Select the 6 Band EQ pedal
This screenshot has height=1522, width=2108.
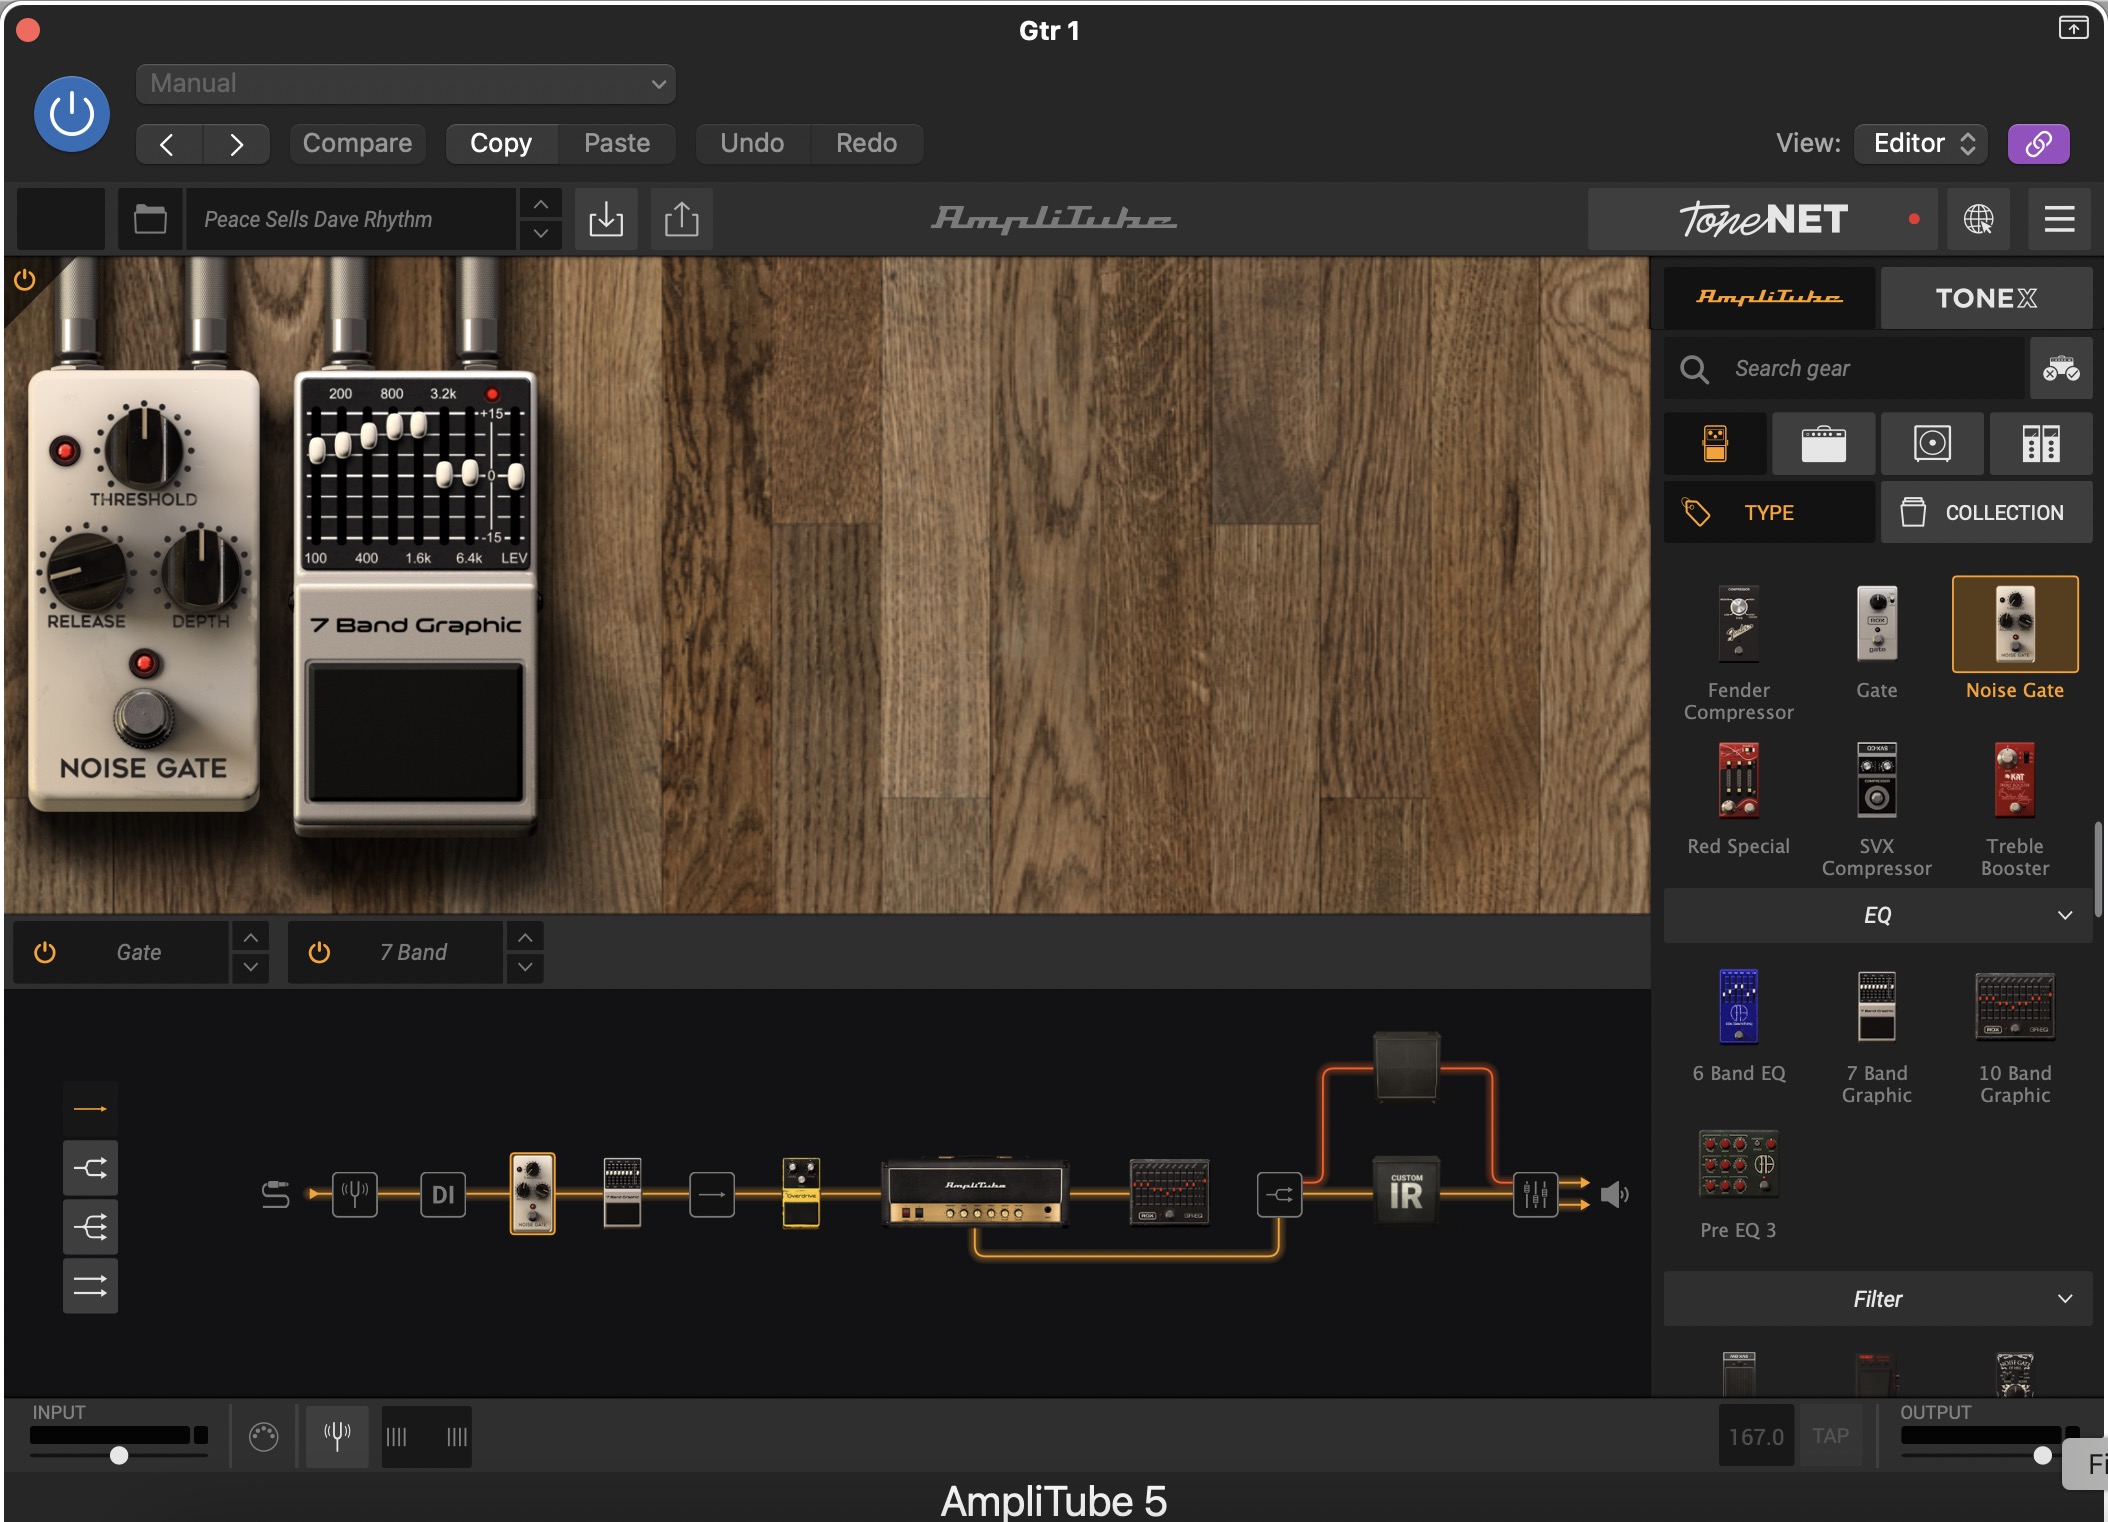pos(1738,1006)
